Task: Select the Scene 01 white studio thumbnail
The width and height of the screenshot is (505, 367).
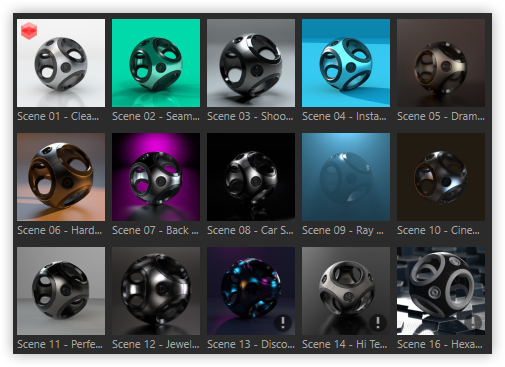Action: [61, 63]
